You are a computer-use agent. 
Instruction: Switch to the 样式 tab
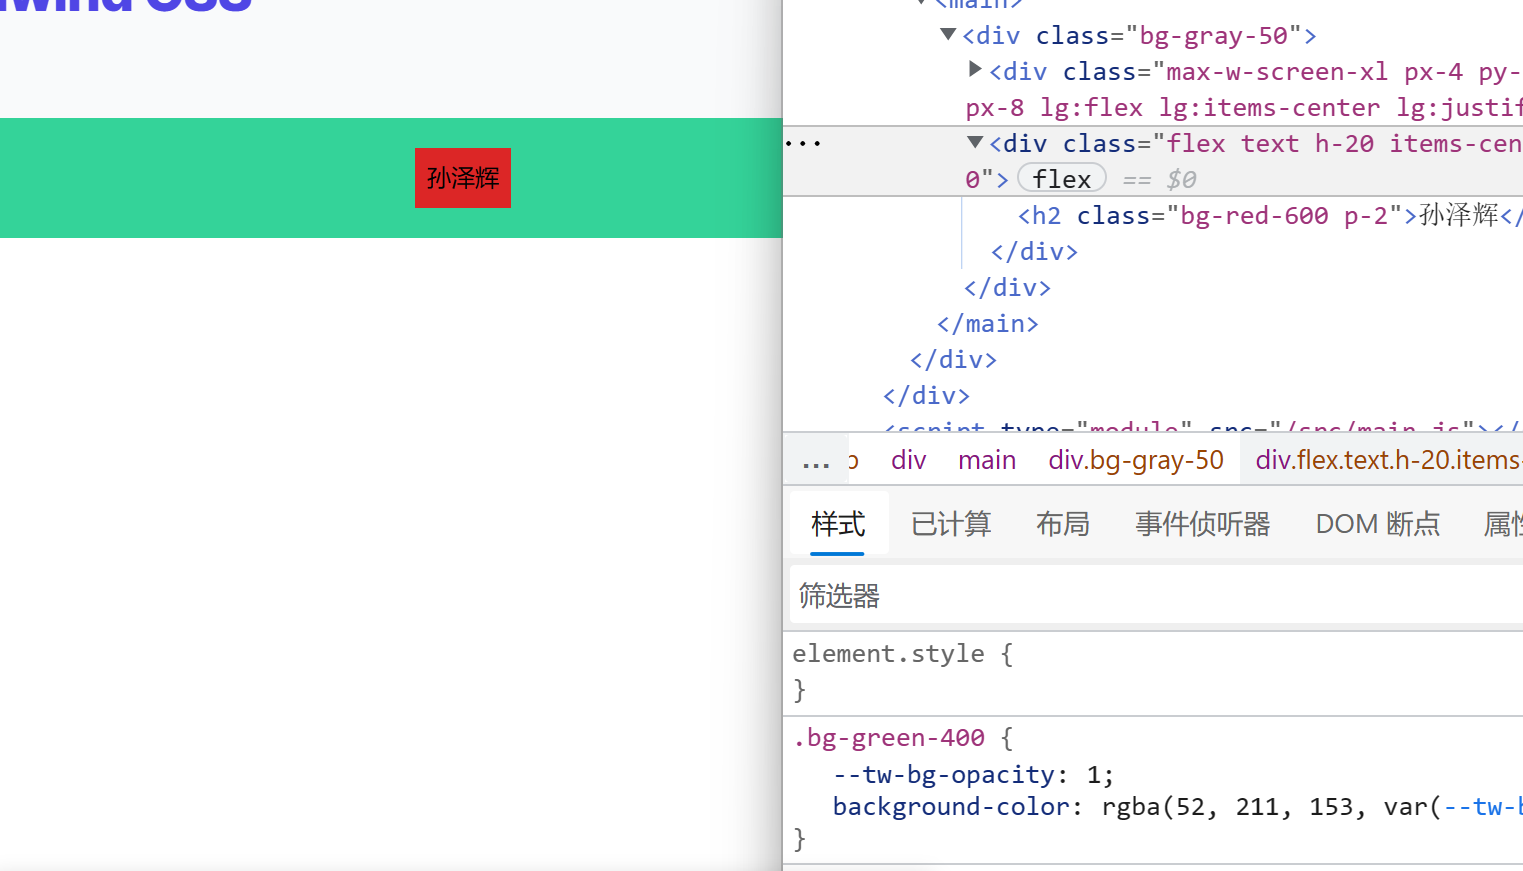pos(838,524)
